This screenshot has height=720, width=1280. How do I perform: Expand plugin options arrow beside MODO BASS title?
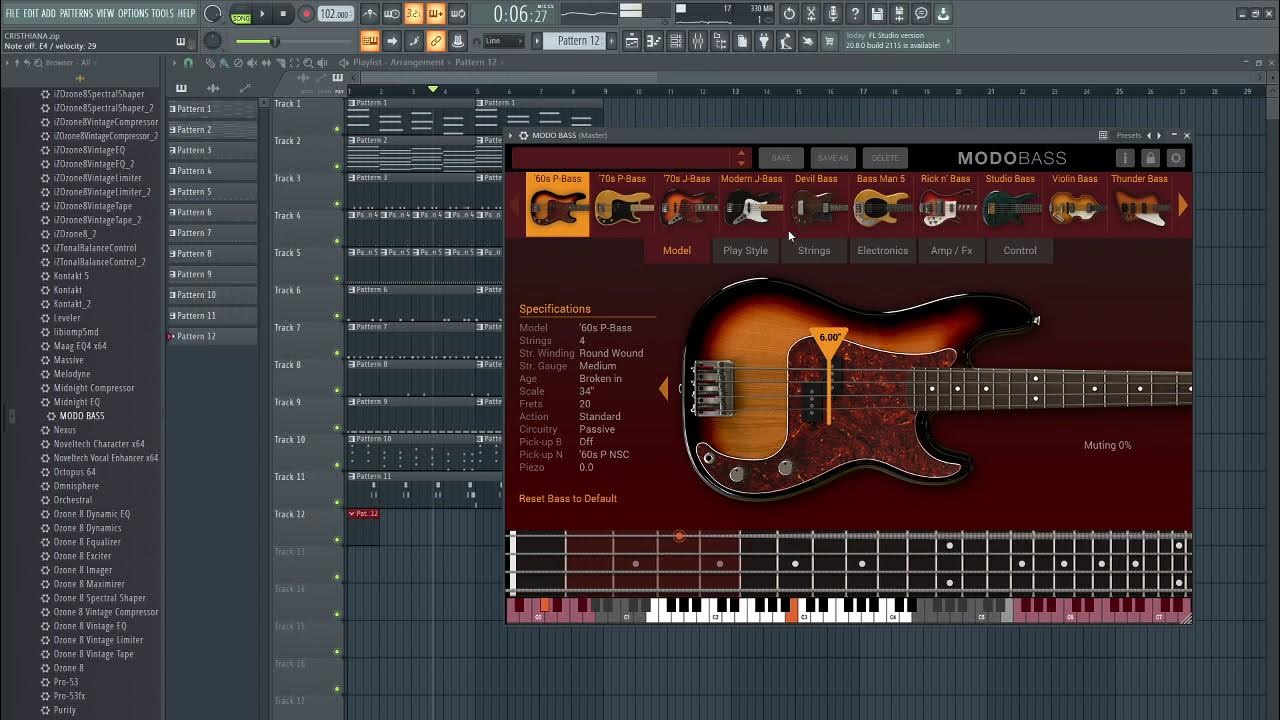(511, 135)
